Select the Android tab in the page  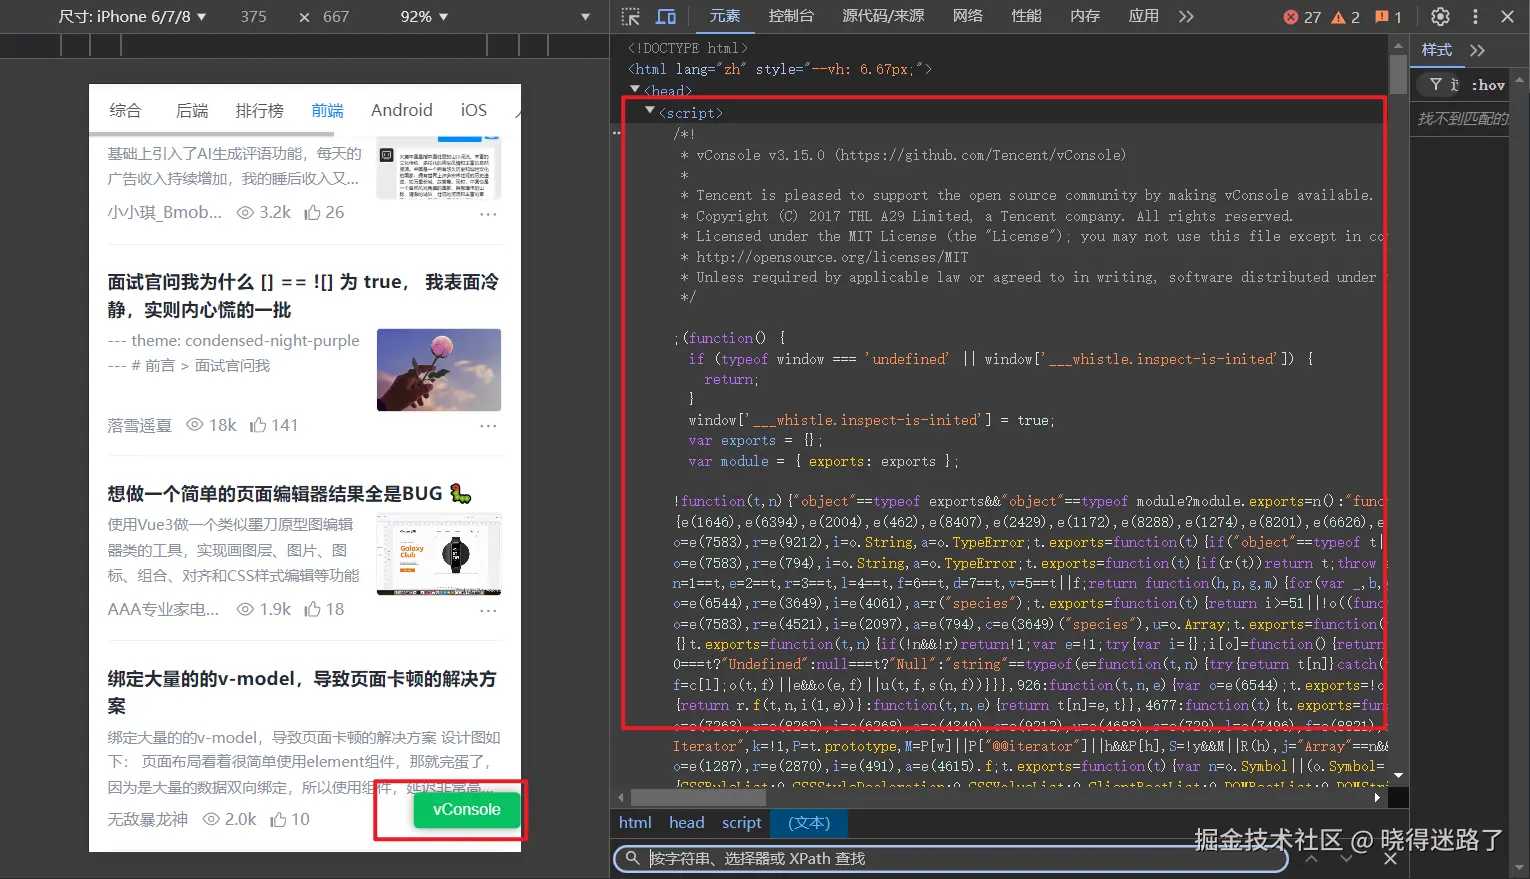pyautogui.click(x=402, y=110)
